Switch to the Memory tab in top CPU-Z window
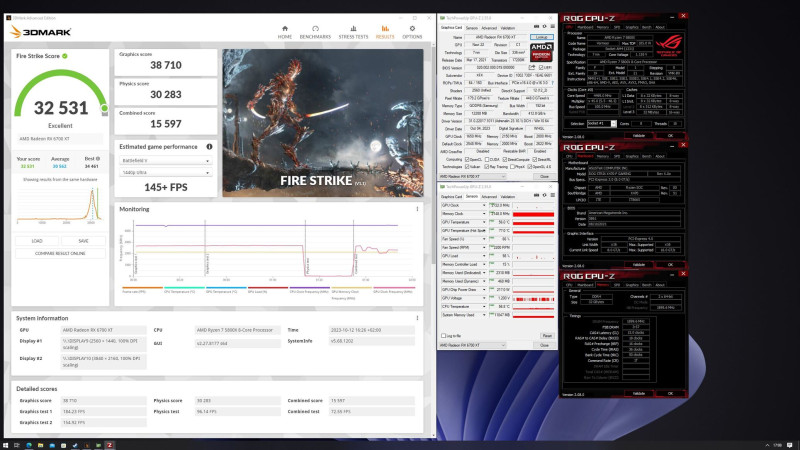800x450 pixels. point(603,27)
